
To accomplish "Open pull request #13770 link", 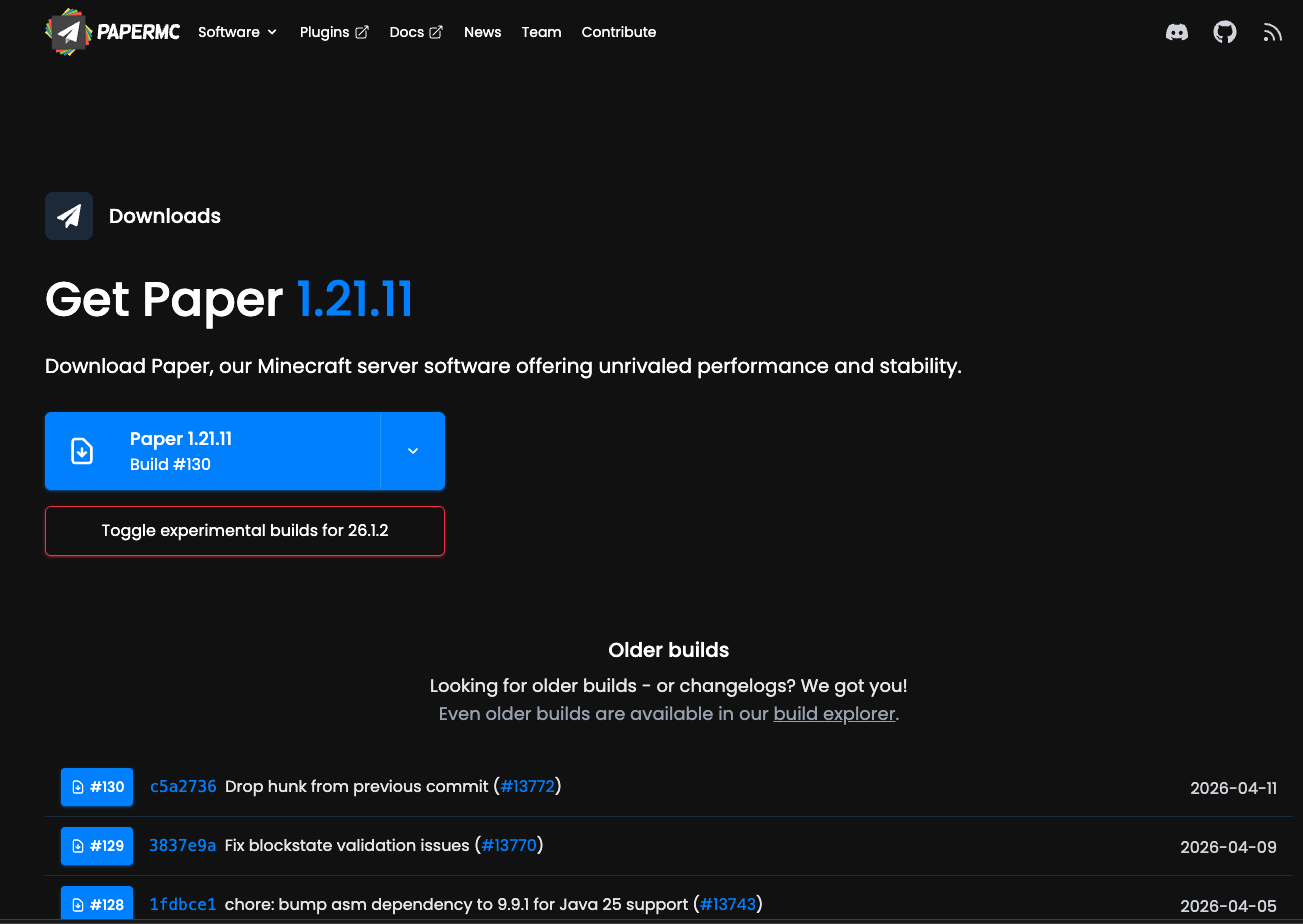I will 510,846.
